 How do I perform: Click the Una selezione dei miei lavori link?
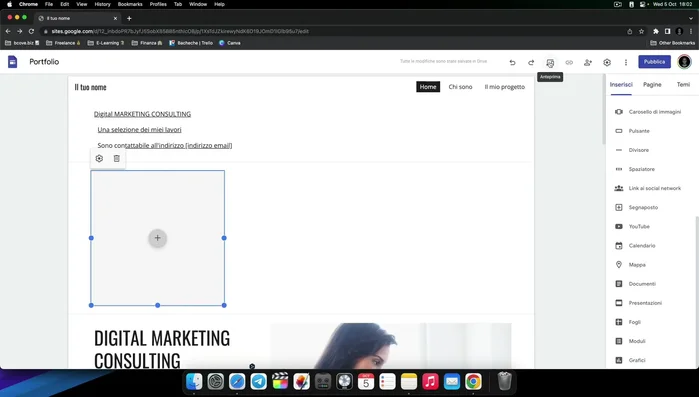(140, 130)
